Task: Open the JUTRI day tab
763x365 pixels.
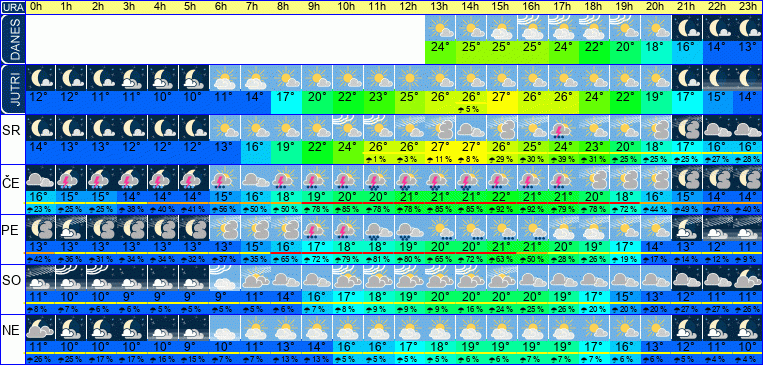Action: pos(12,90)
